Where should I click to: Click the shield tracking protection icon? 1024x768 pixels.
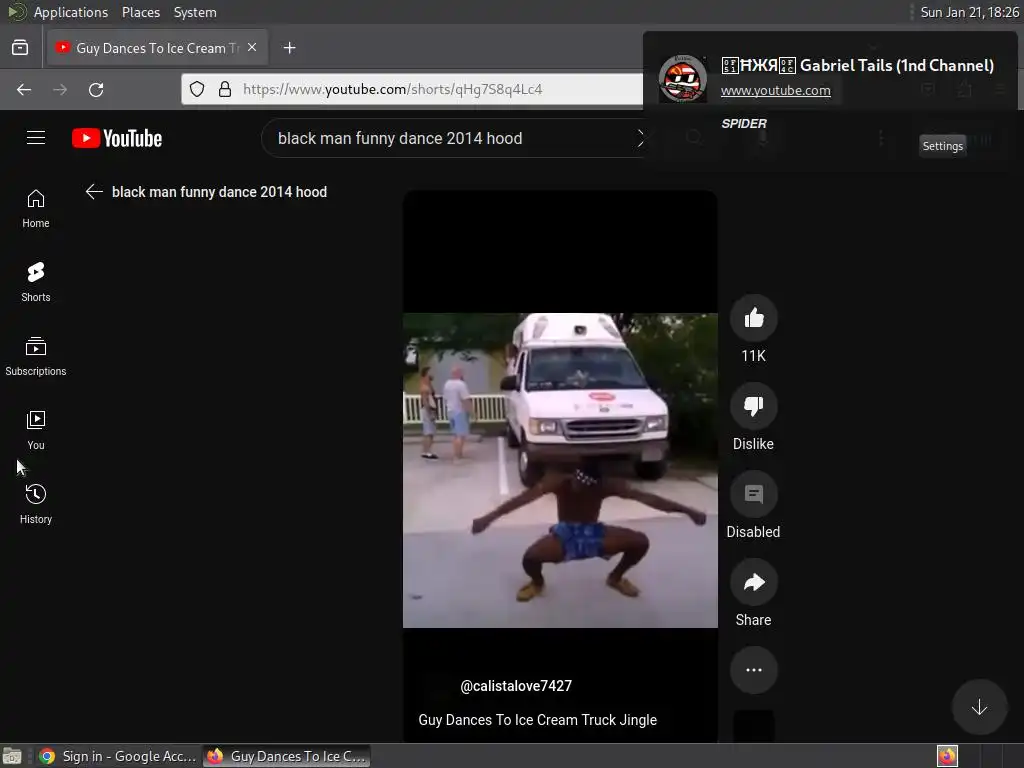[x=197, y=89]
